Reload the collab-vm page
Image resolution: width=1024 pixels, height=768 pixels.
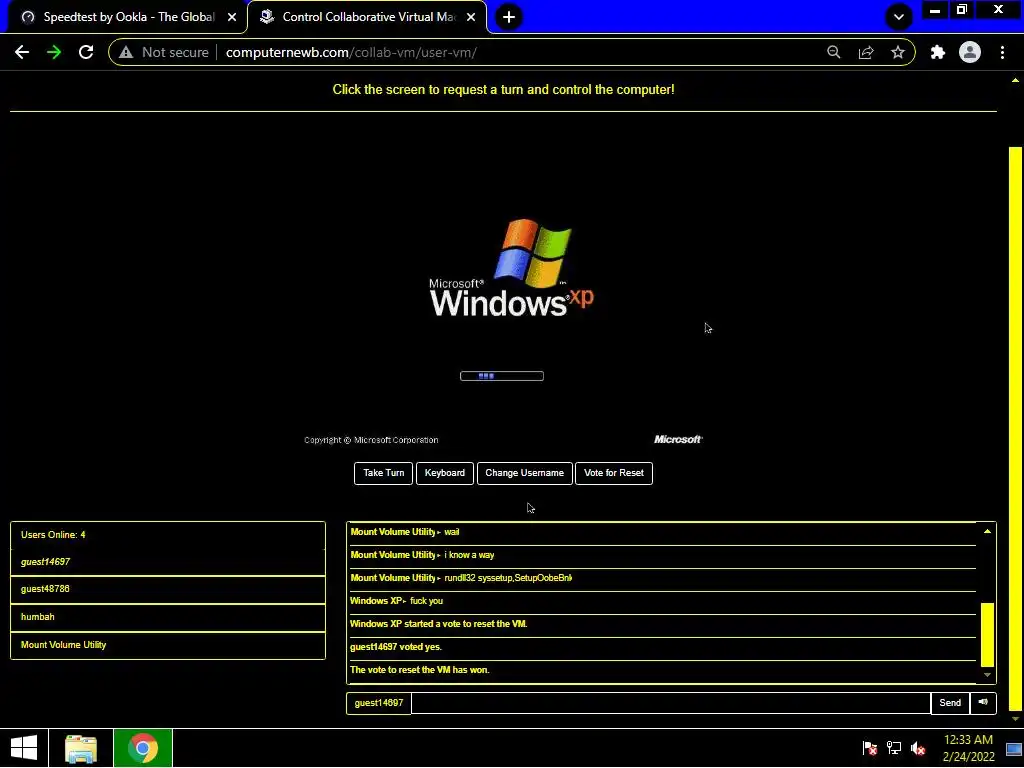coord(86,52)
